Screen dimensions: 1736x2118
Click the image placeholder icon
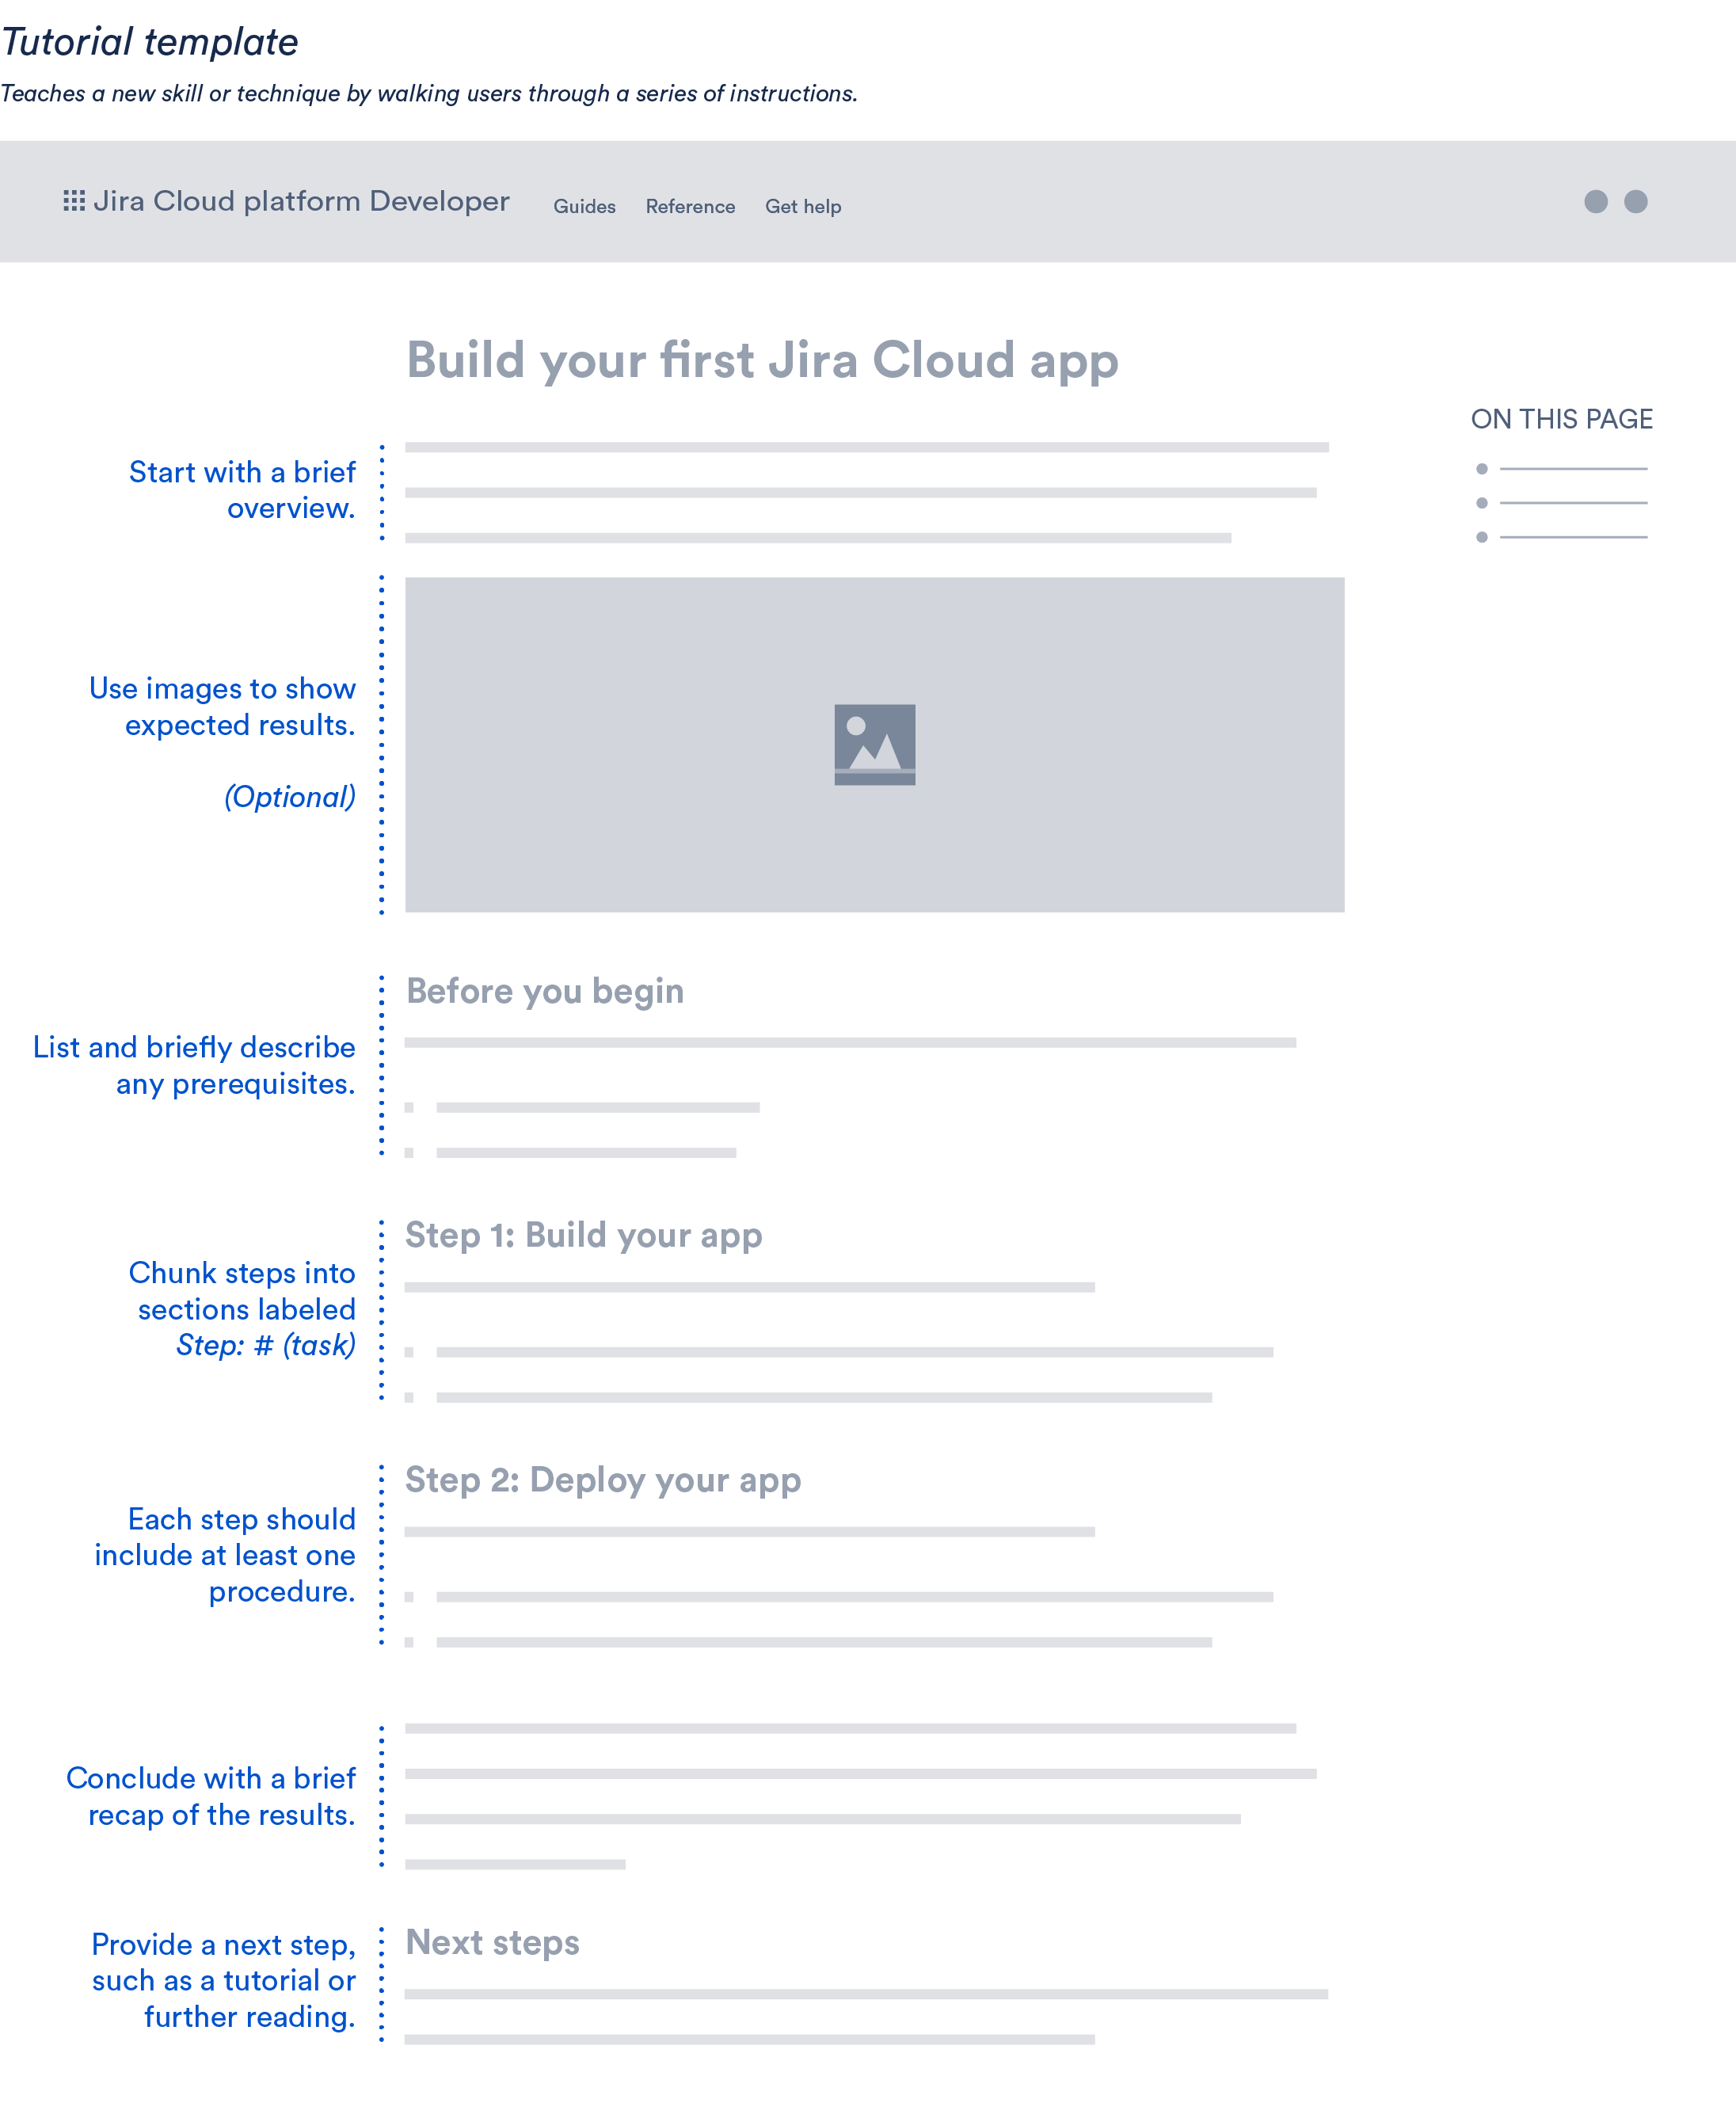coord(874,744)
